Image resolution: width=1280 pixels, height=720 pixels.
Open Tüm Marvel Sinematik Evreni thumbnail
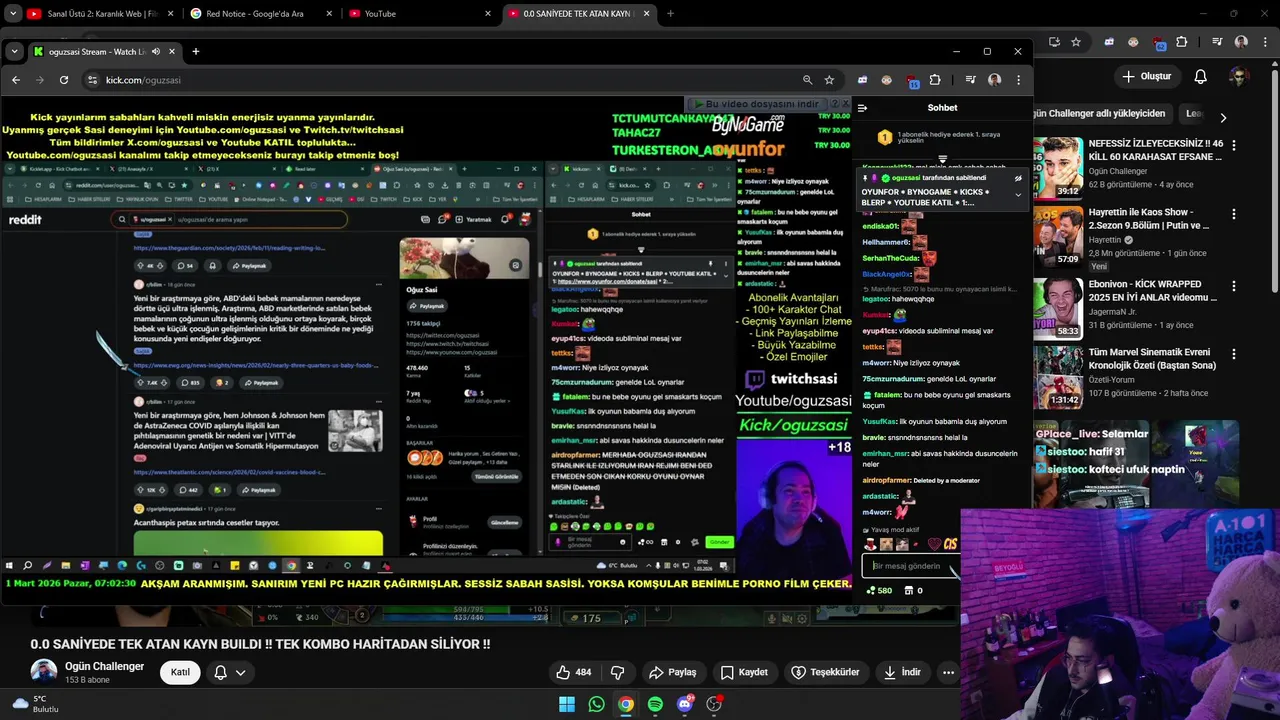point(1058,377)
